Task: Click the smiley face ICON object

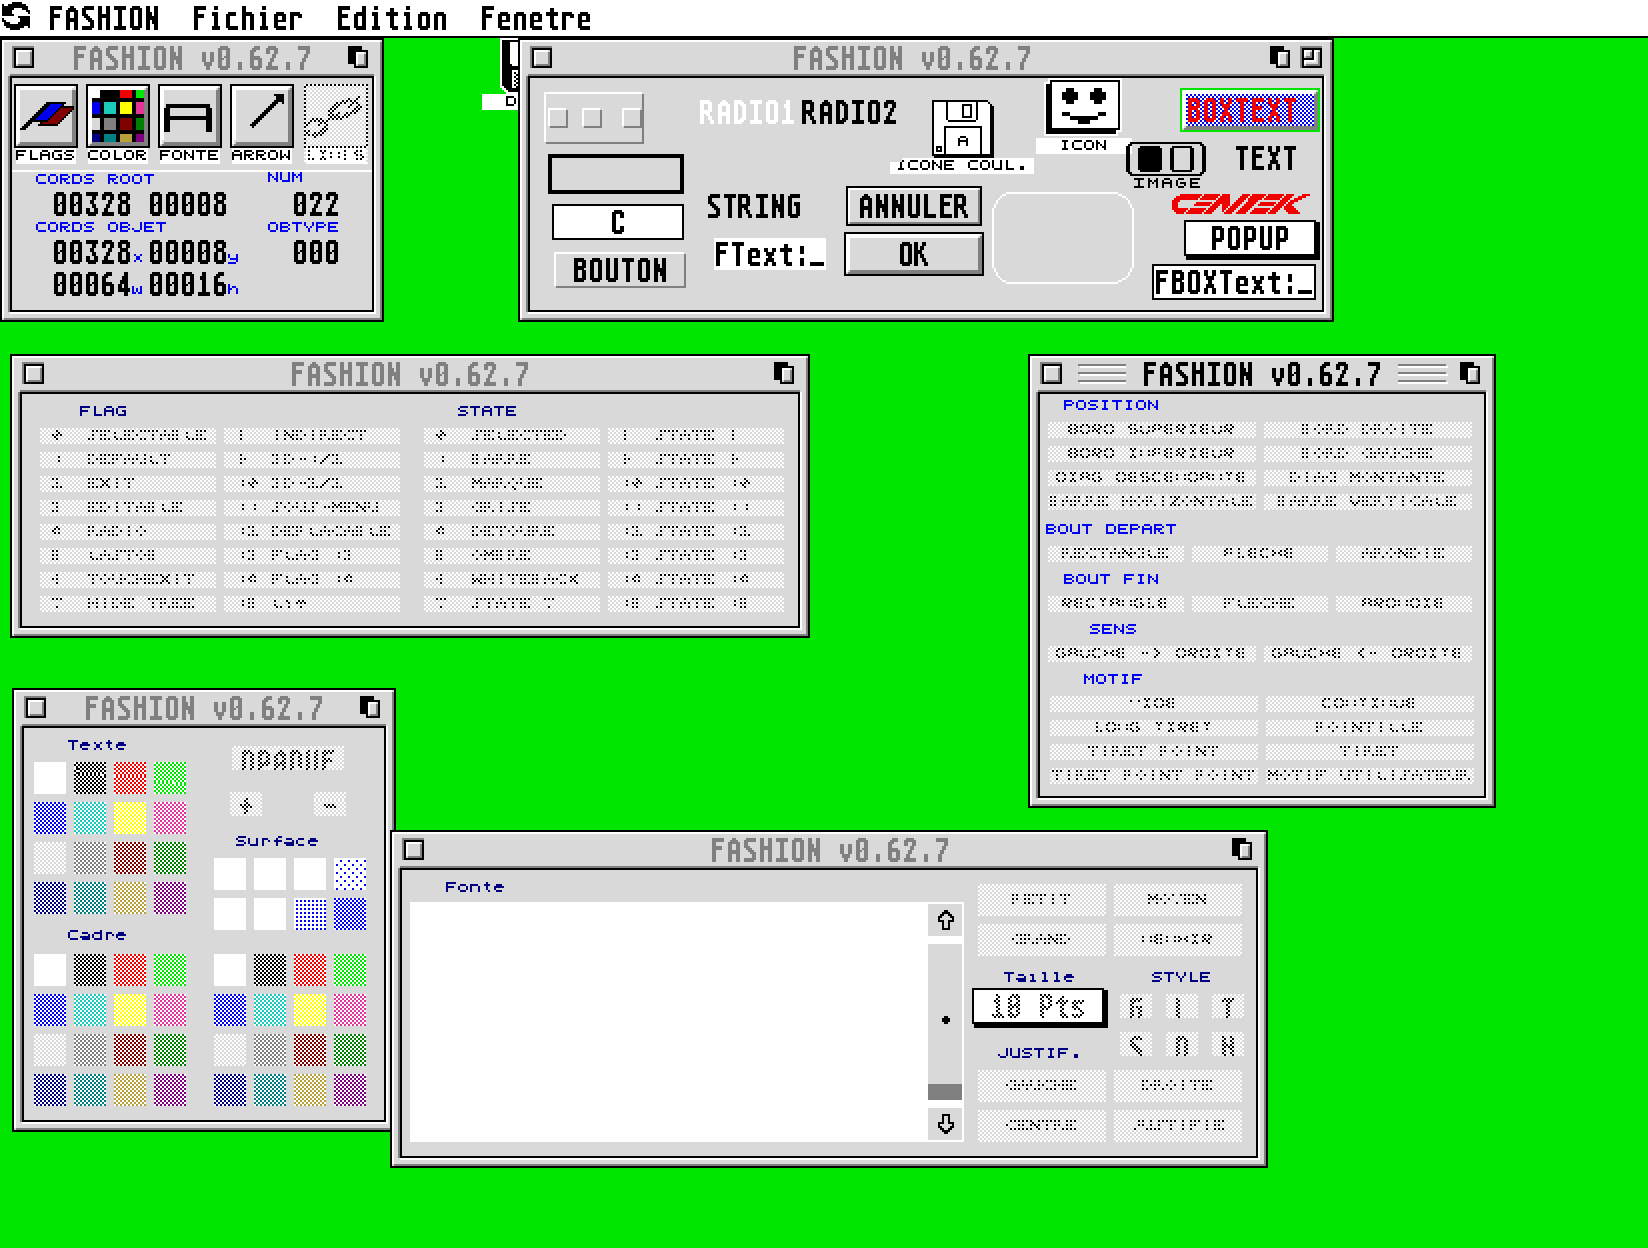Action: pyautogui.click(x=1083, y=108)
